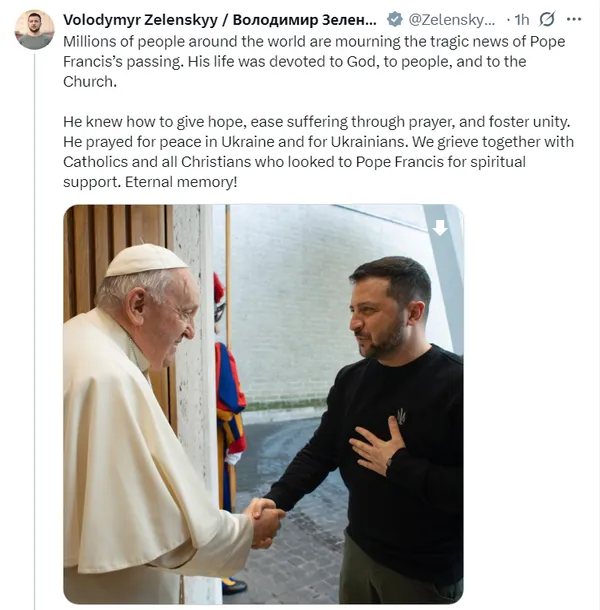
Task: Click the 'Eternal memory!' closing text
Action: [181, 182]
